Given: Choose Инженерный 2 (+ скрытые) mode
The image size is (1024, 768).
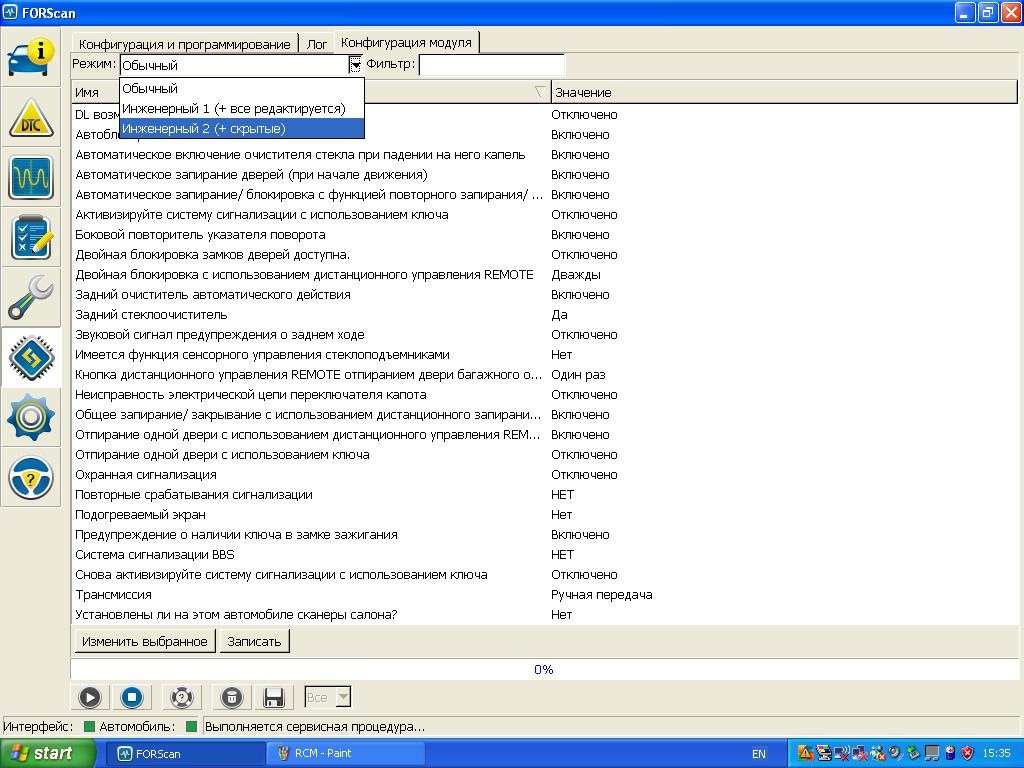Looking at the screenshot, I should (x=242, y=129).
